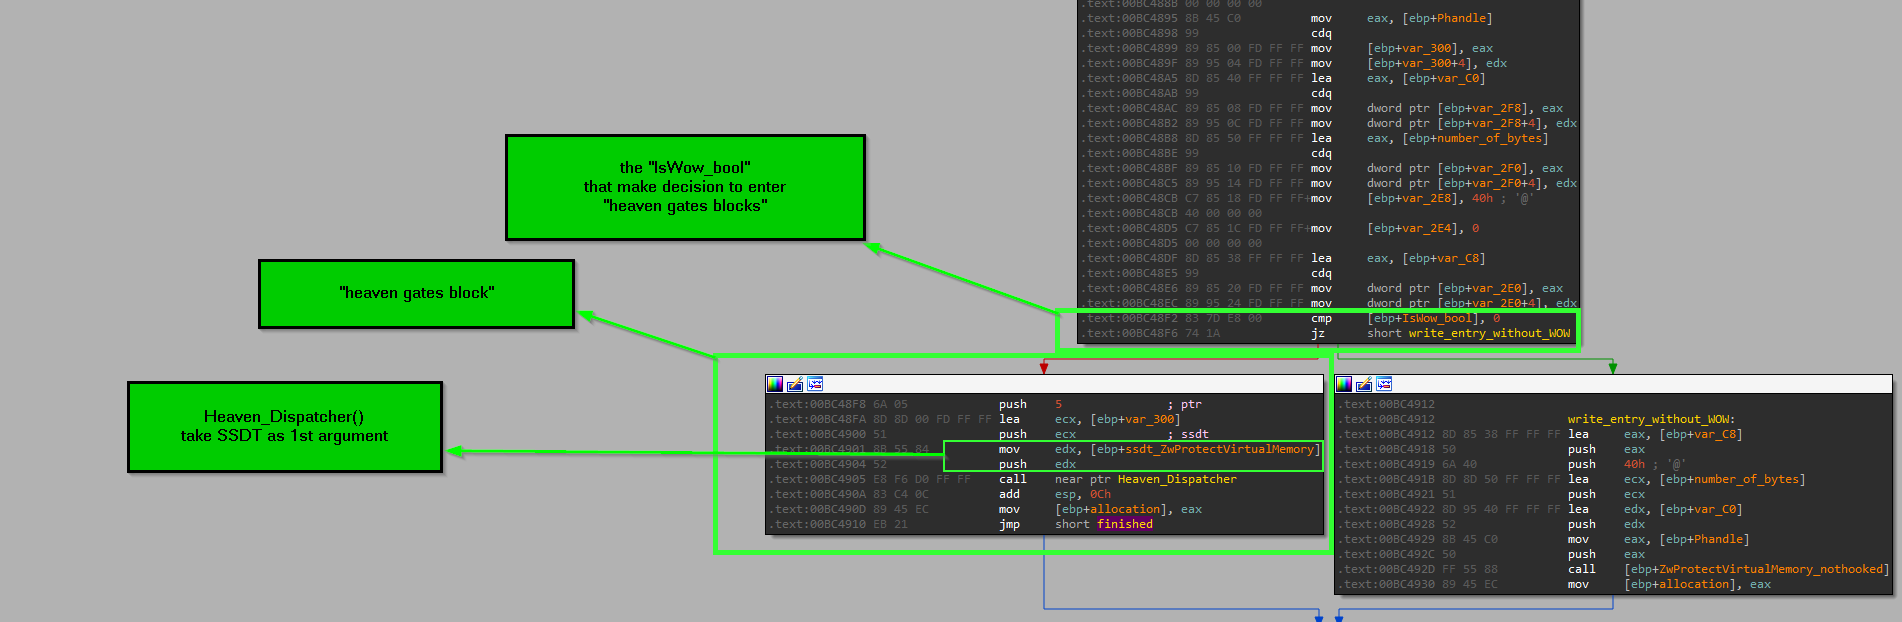Screen dimensions: 1902x622
Task: Select the title bar of the write_entry_without_WOW block
Action: pyautogui.click(x=1613, y=384)
